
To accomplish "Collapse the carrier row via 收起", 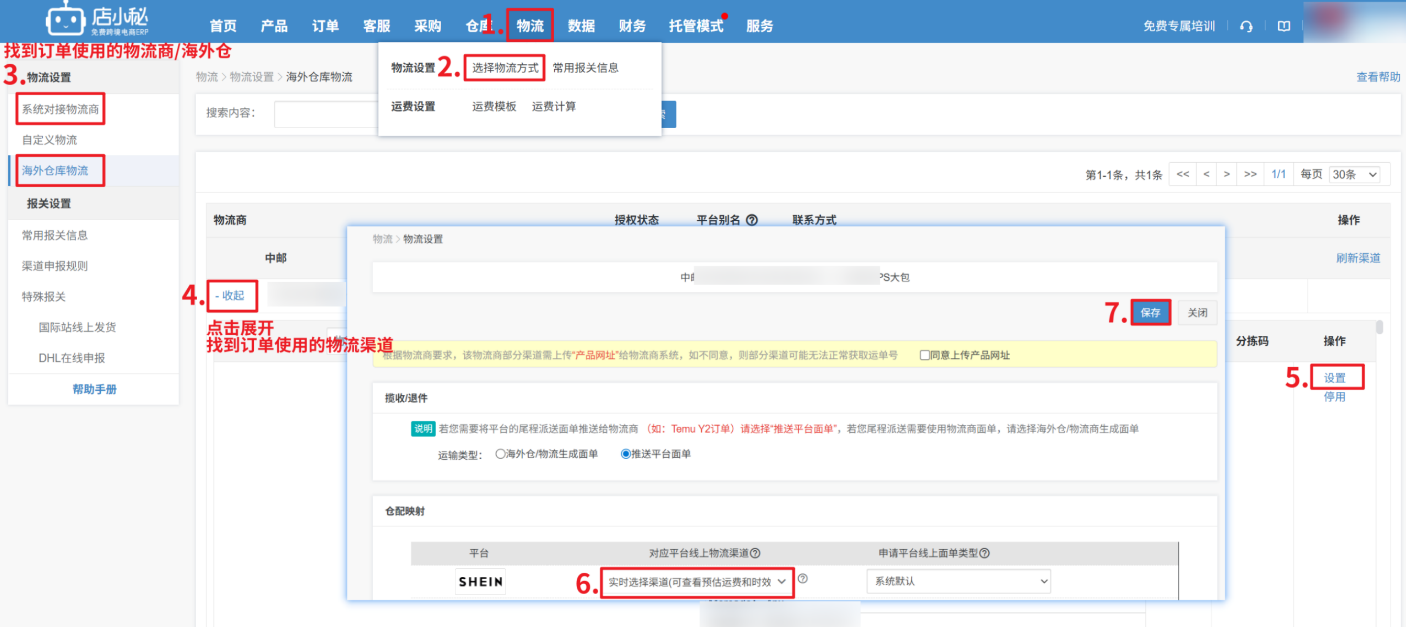I will (230, 295).
